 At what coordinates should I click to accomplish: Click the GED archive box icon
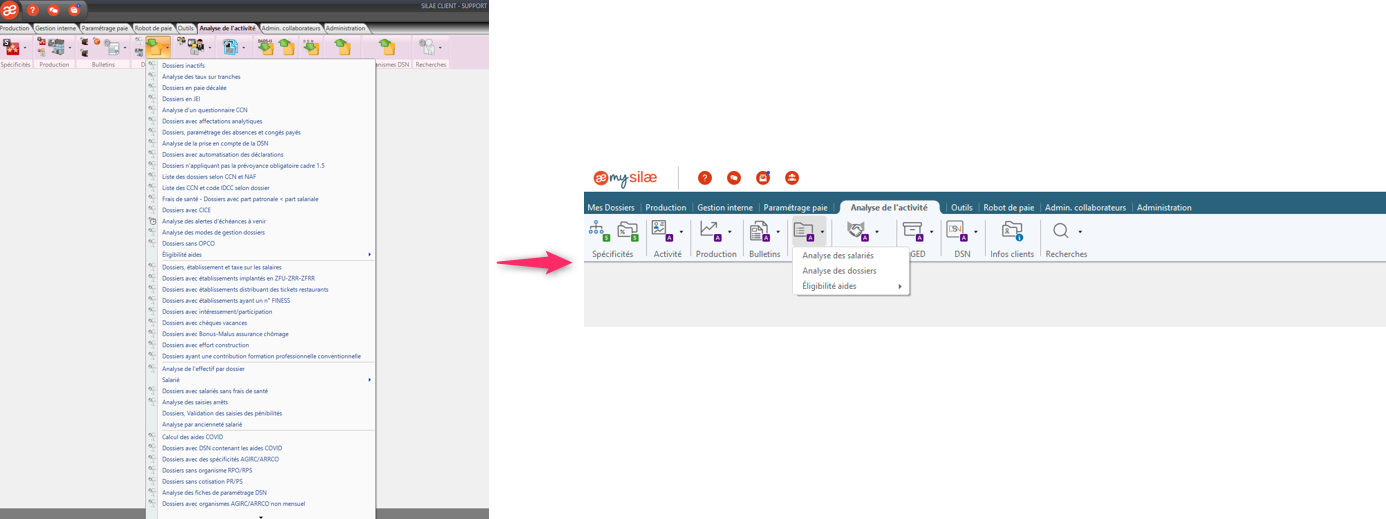tap(913, 231)
